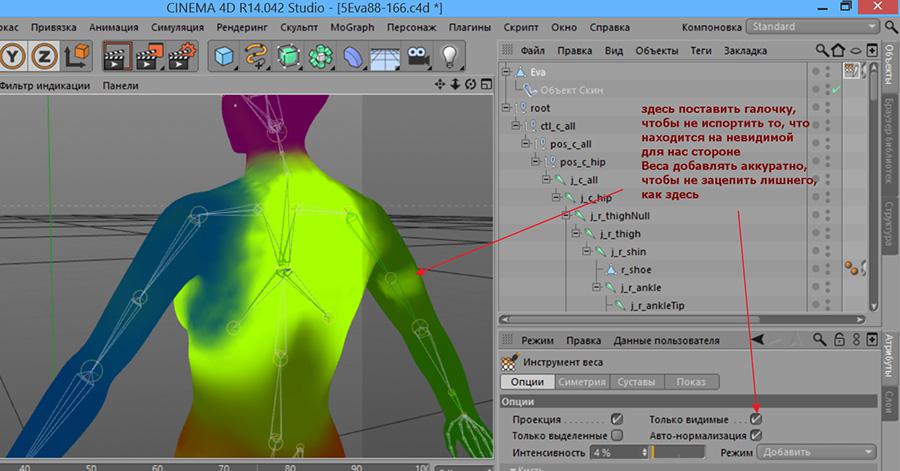Viewport: 900px width, 471px height.
Task: Collapse the root object in hierarchy
Action: 507,108
